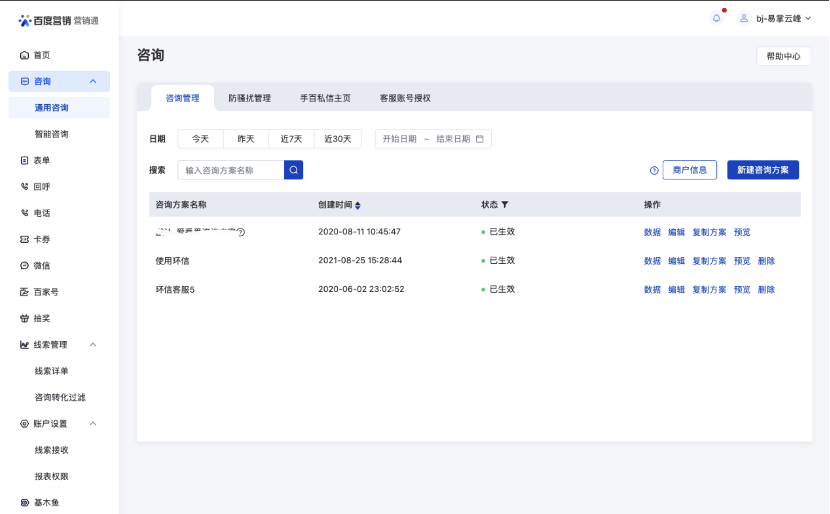The image size is (830, 514).
Task: Open 微信 in the sidebar
Action: point(41,266)
